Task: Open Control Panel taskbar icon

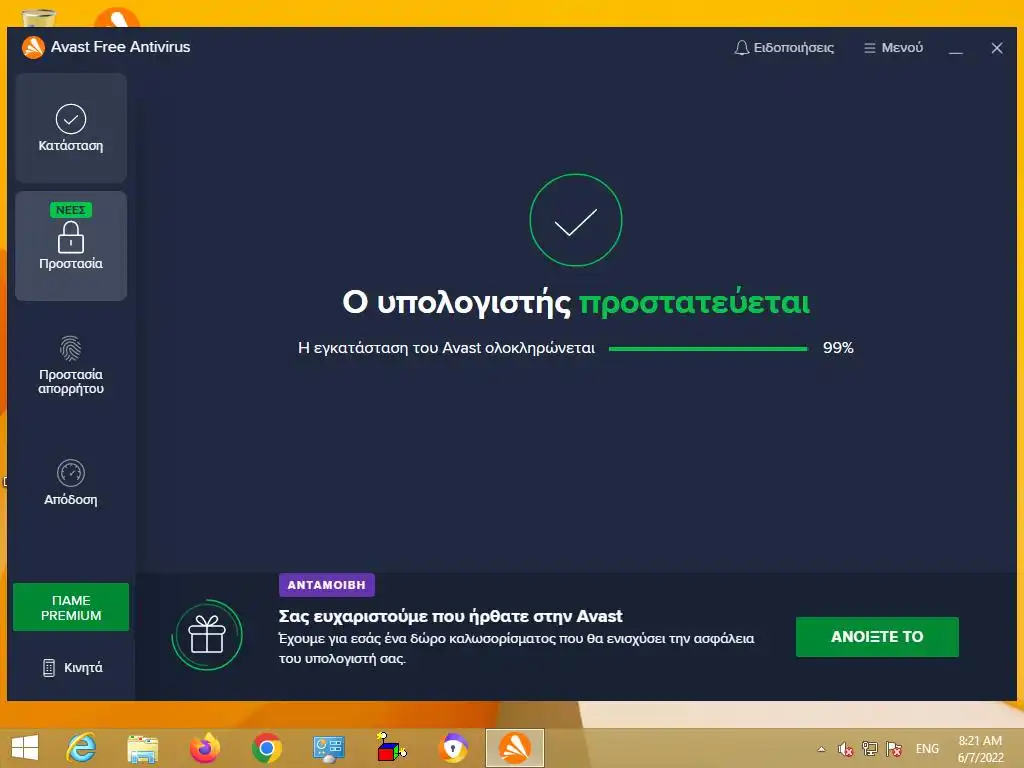Action: 328,748
